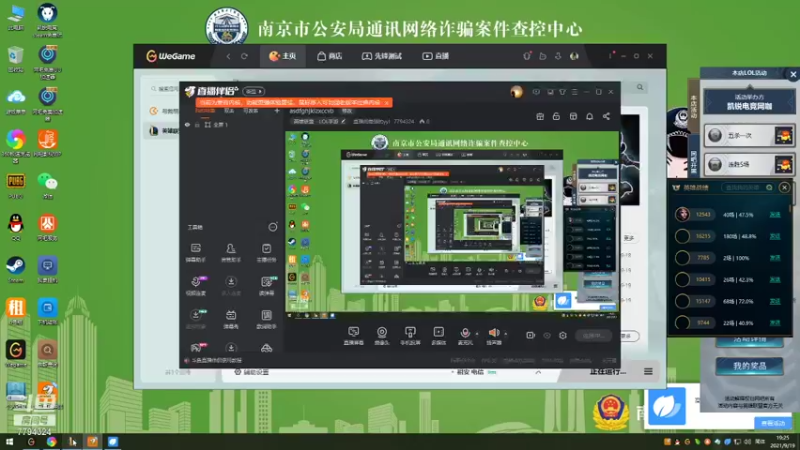Click bell notification icon in 直播伴侣

pos(589,116)
